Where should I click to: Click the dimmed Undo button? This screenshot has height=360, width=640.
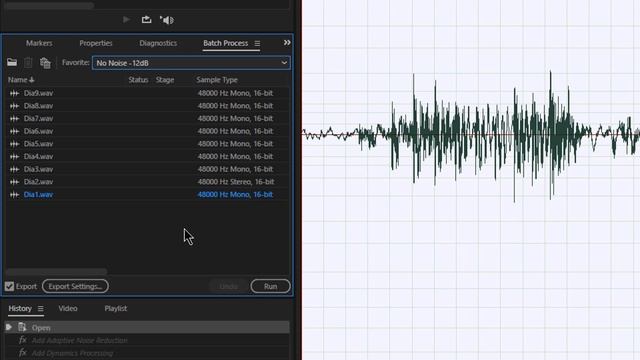click(229, 286)
